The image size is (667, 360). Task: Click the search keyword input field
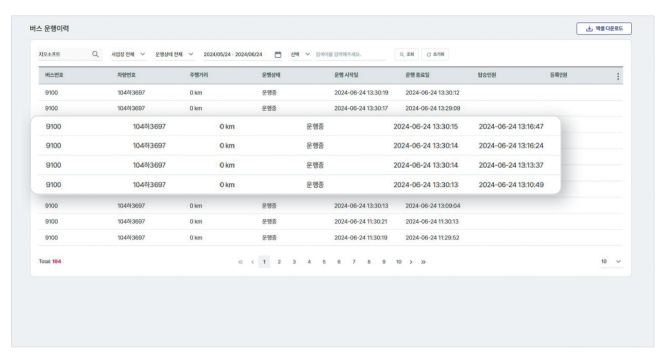(350, 54)
